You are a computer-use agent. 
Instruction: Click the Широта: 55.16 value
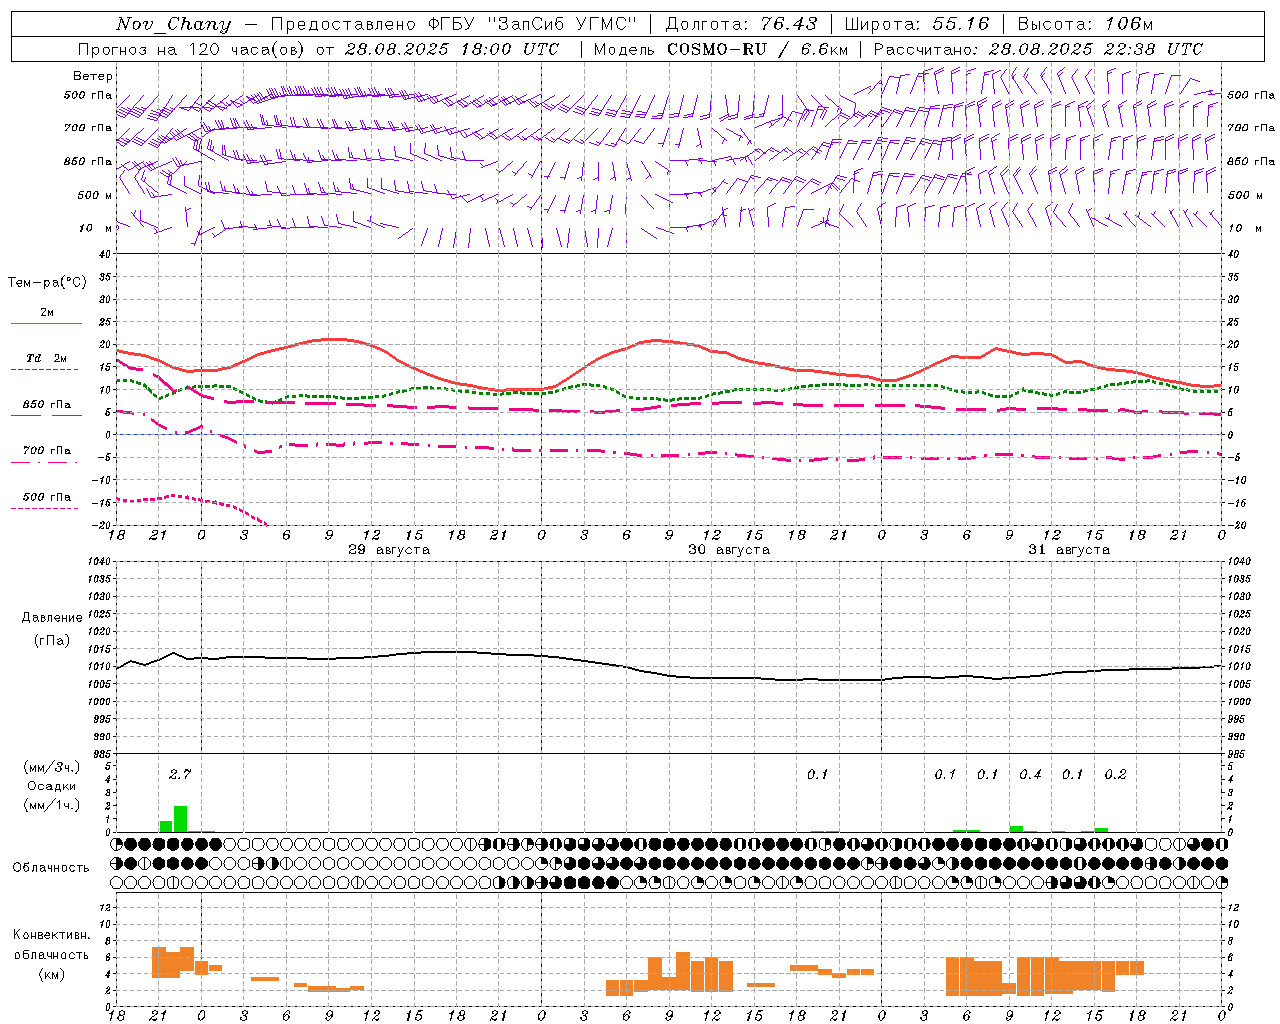click(x=917, y=24)
